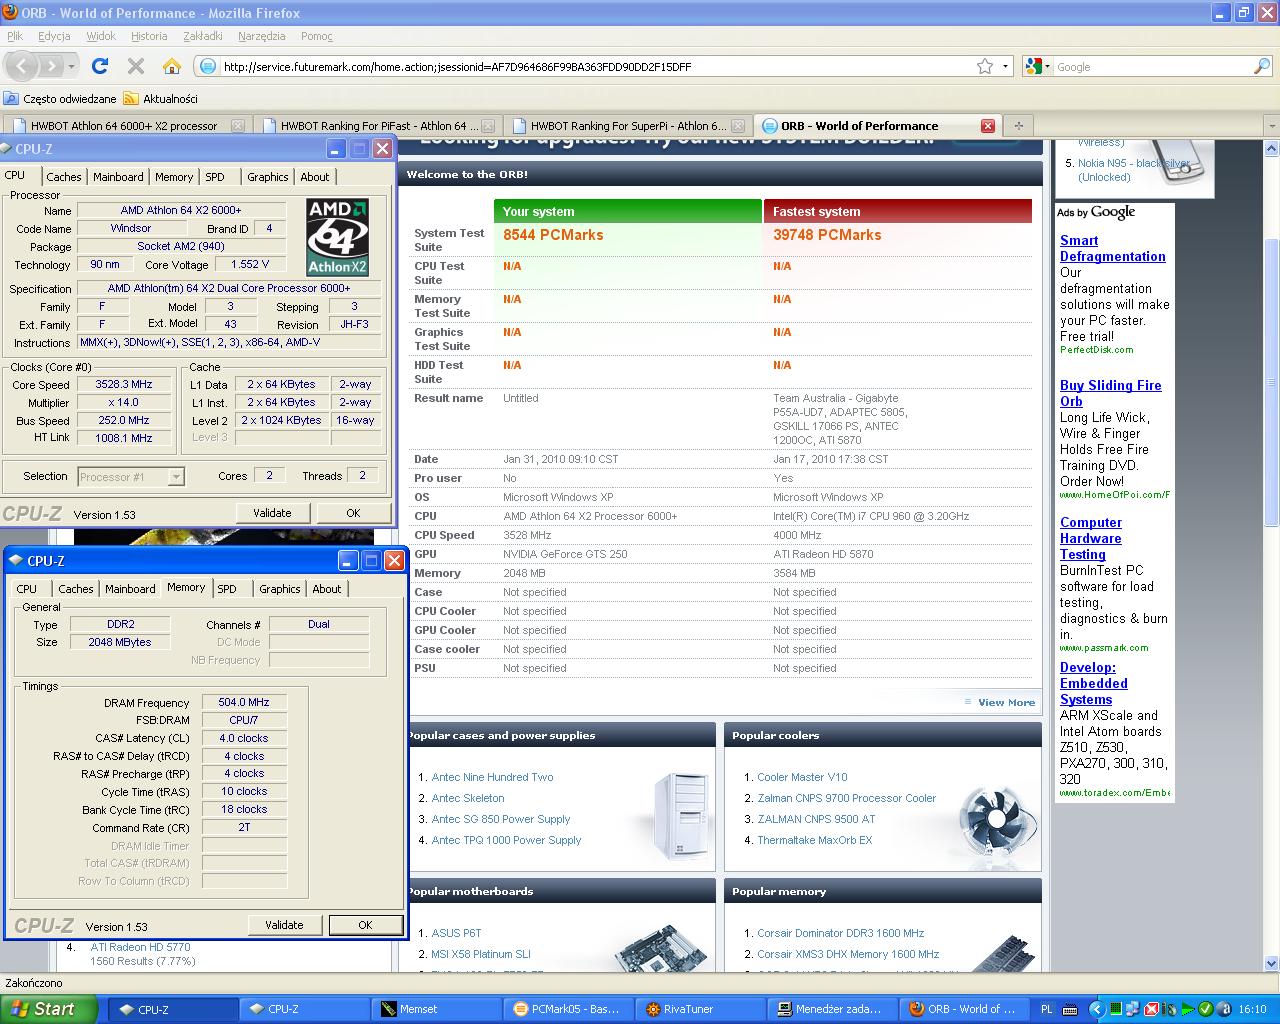Click the View More link
The height and width of the screenshot is (1024, 1280).
[x=1006, y=702]
